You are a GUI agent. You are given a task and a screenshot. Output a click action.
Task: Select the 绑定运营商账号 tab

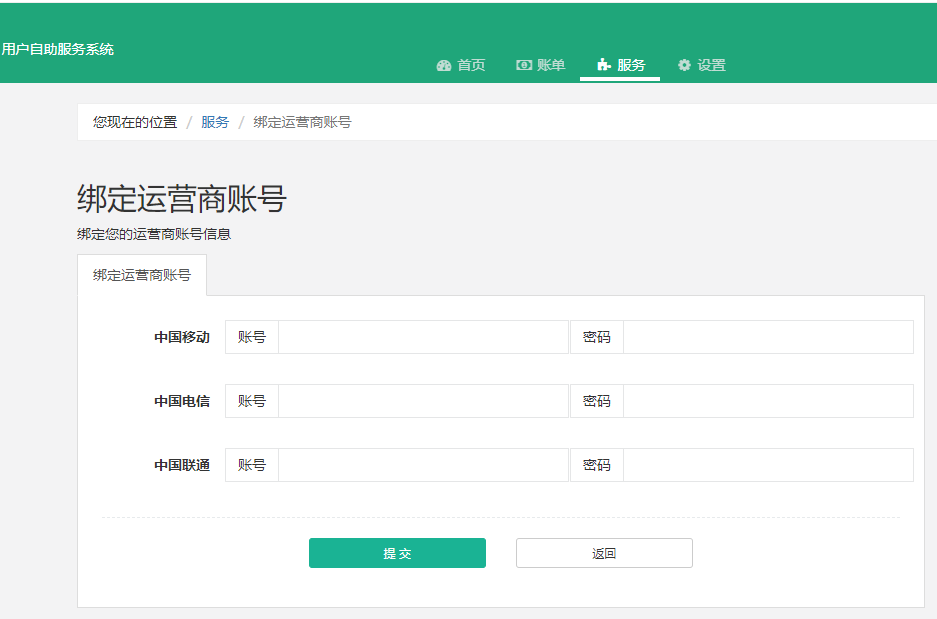point(142,275)
